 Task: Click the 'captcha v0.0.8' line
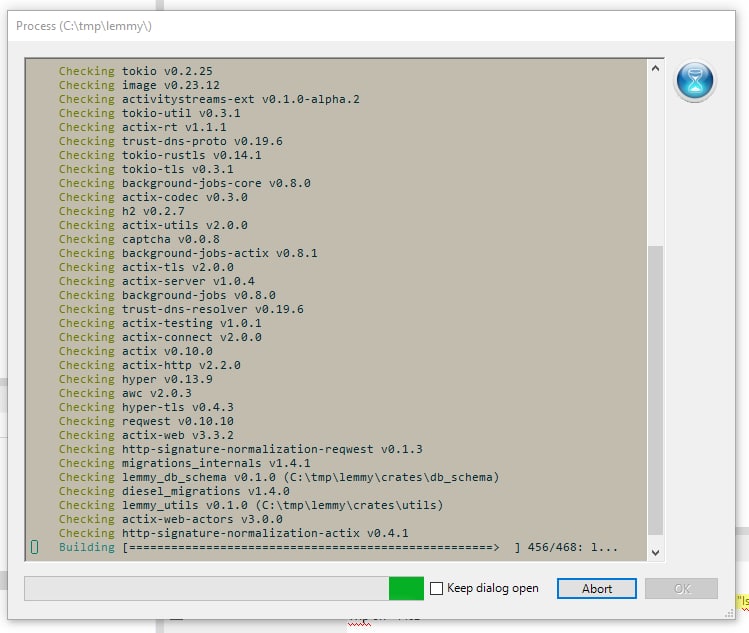139,239
